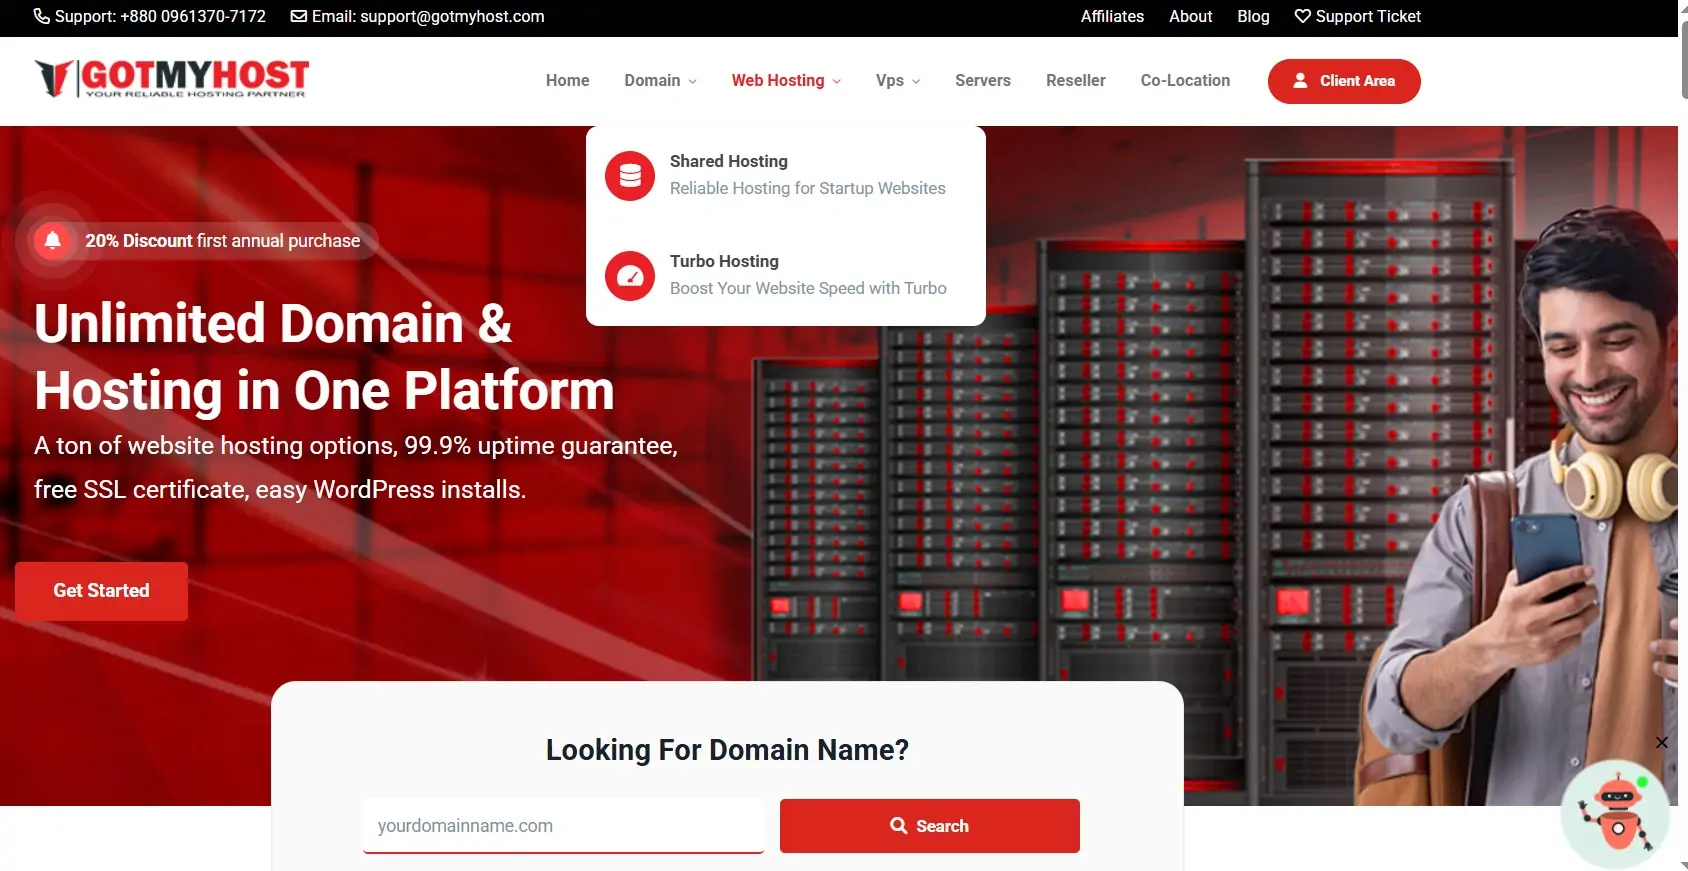Click the user icon in Client Area button
This screenshot has width=1688, height=871.
1300,81
